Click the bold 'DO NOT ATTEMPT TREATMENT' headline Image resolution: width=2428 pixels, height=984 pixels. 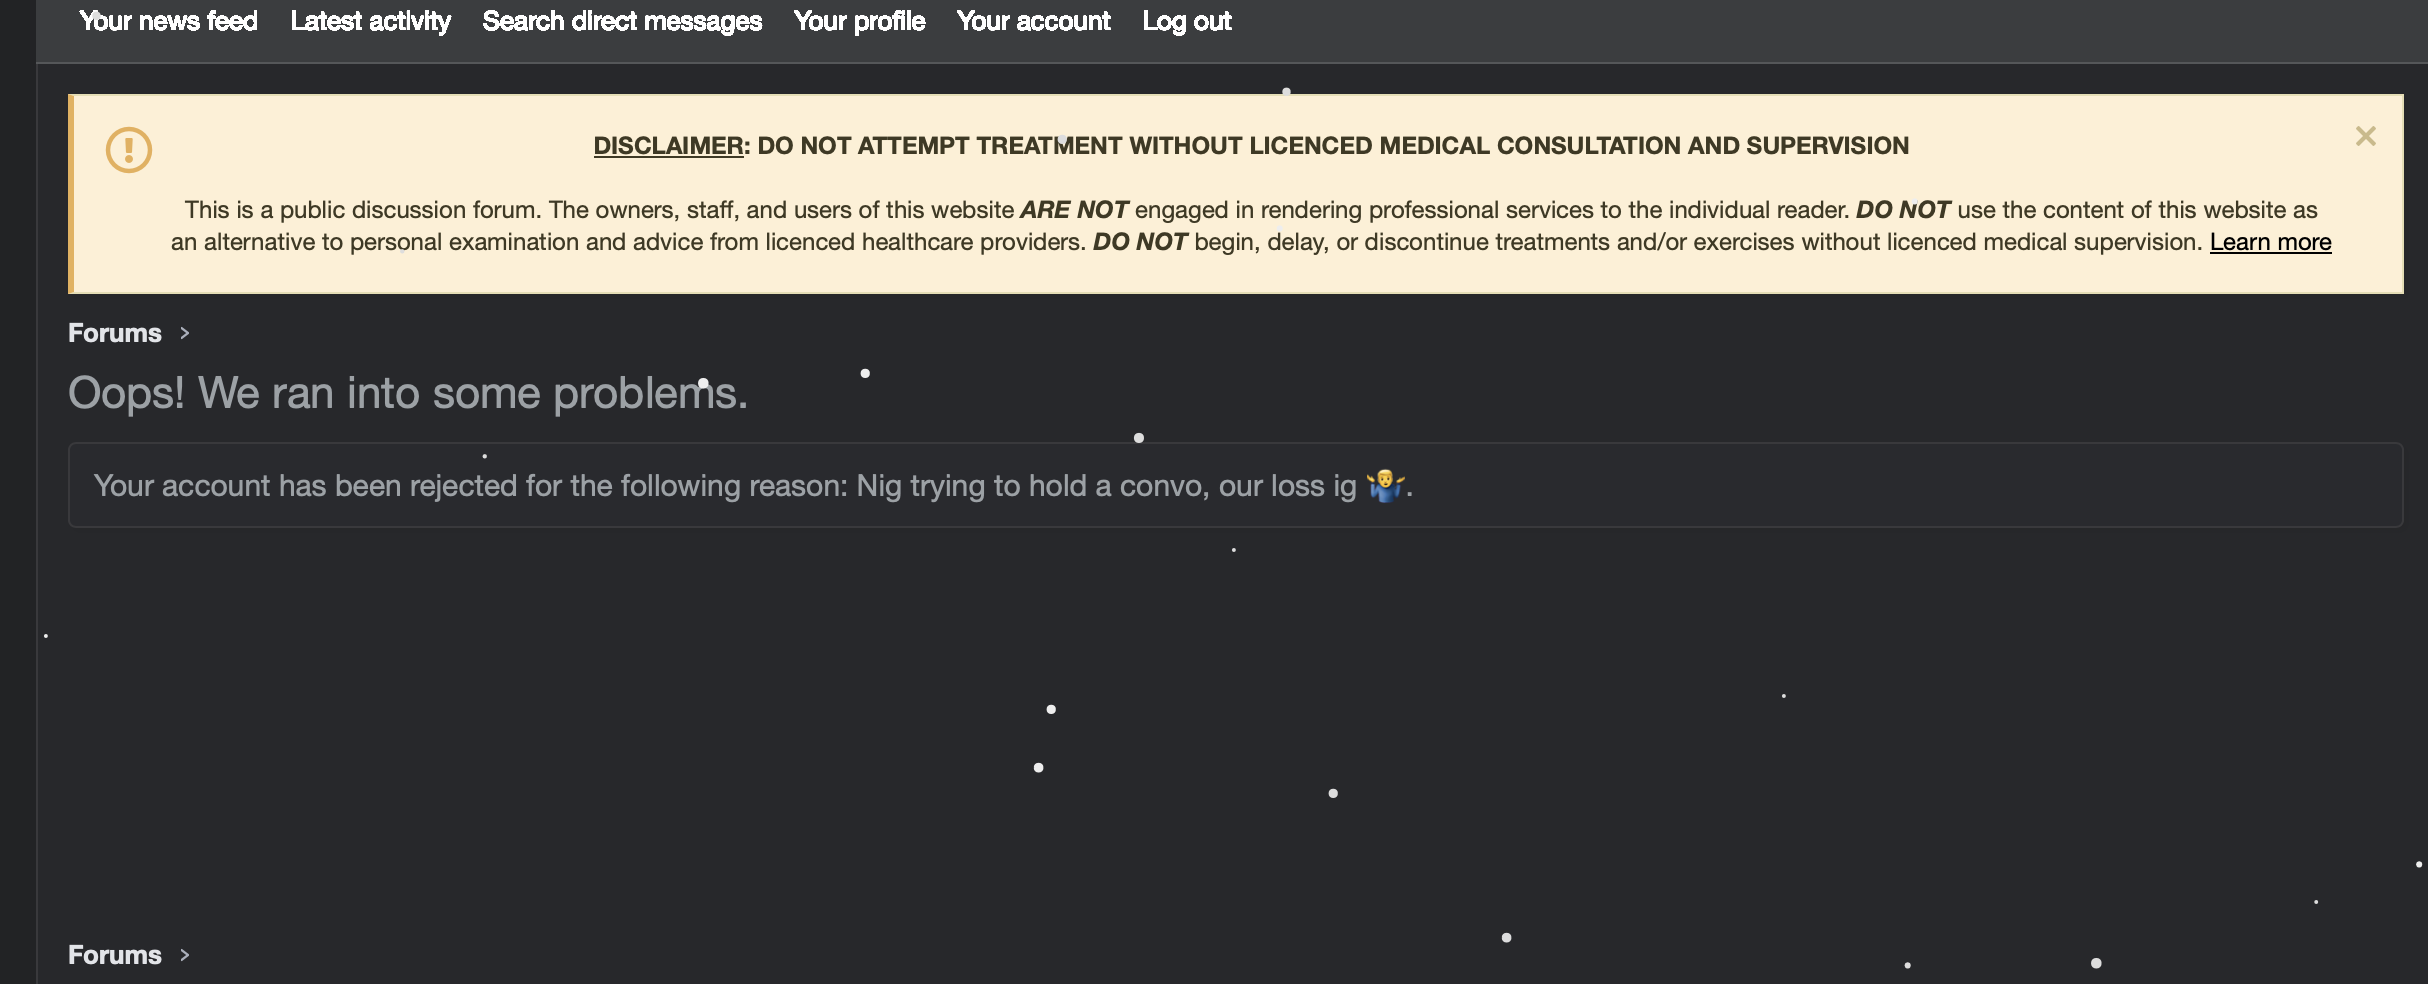[1332, 146]
